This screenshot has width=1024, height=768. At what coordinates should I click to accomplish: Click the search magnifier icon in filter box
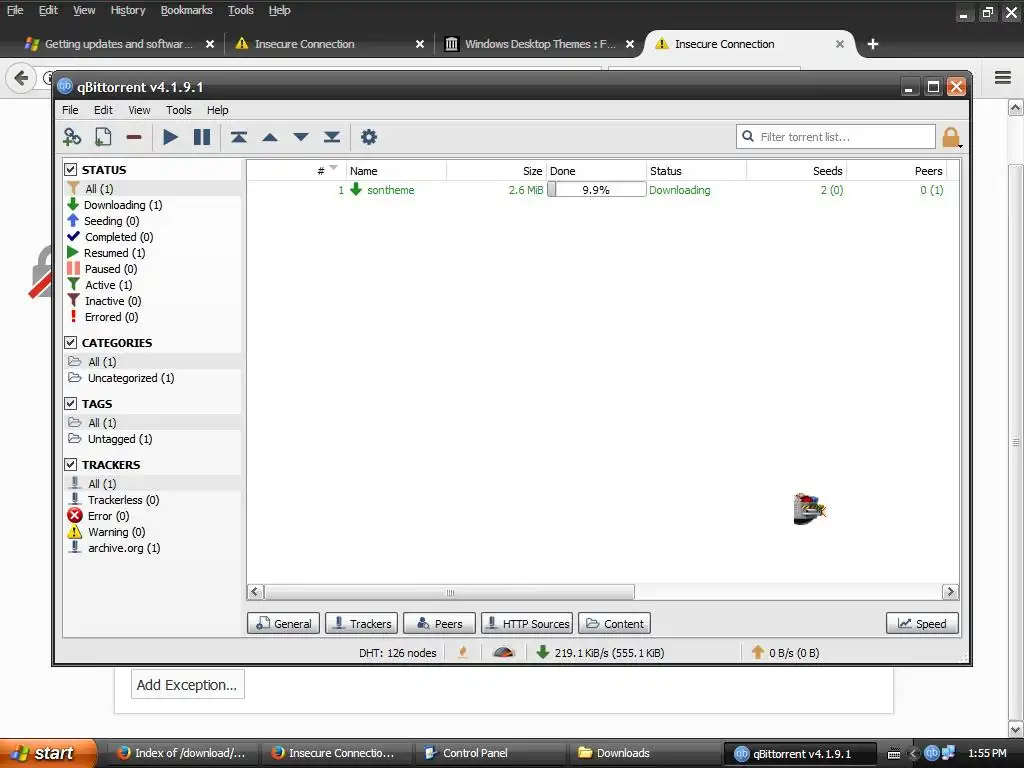click(x=748, y=136)
